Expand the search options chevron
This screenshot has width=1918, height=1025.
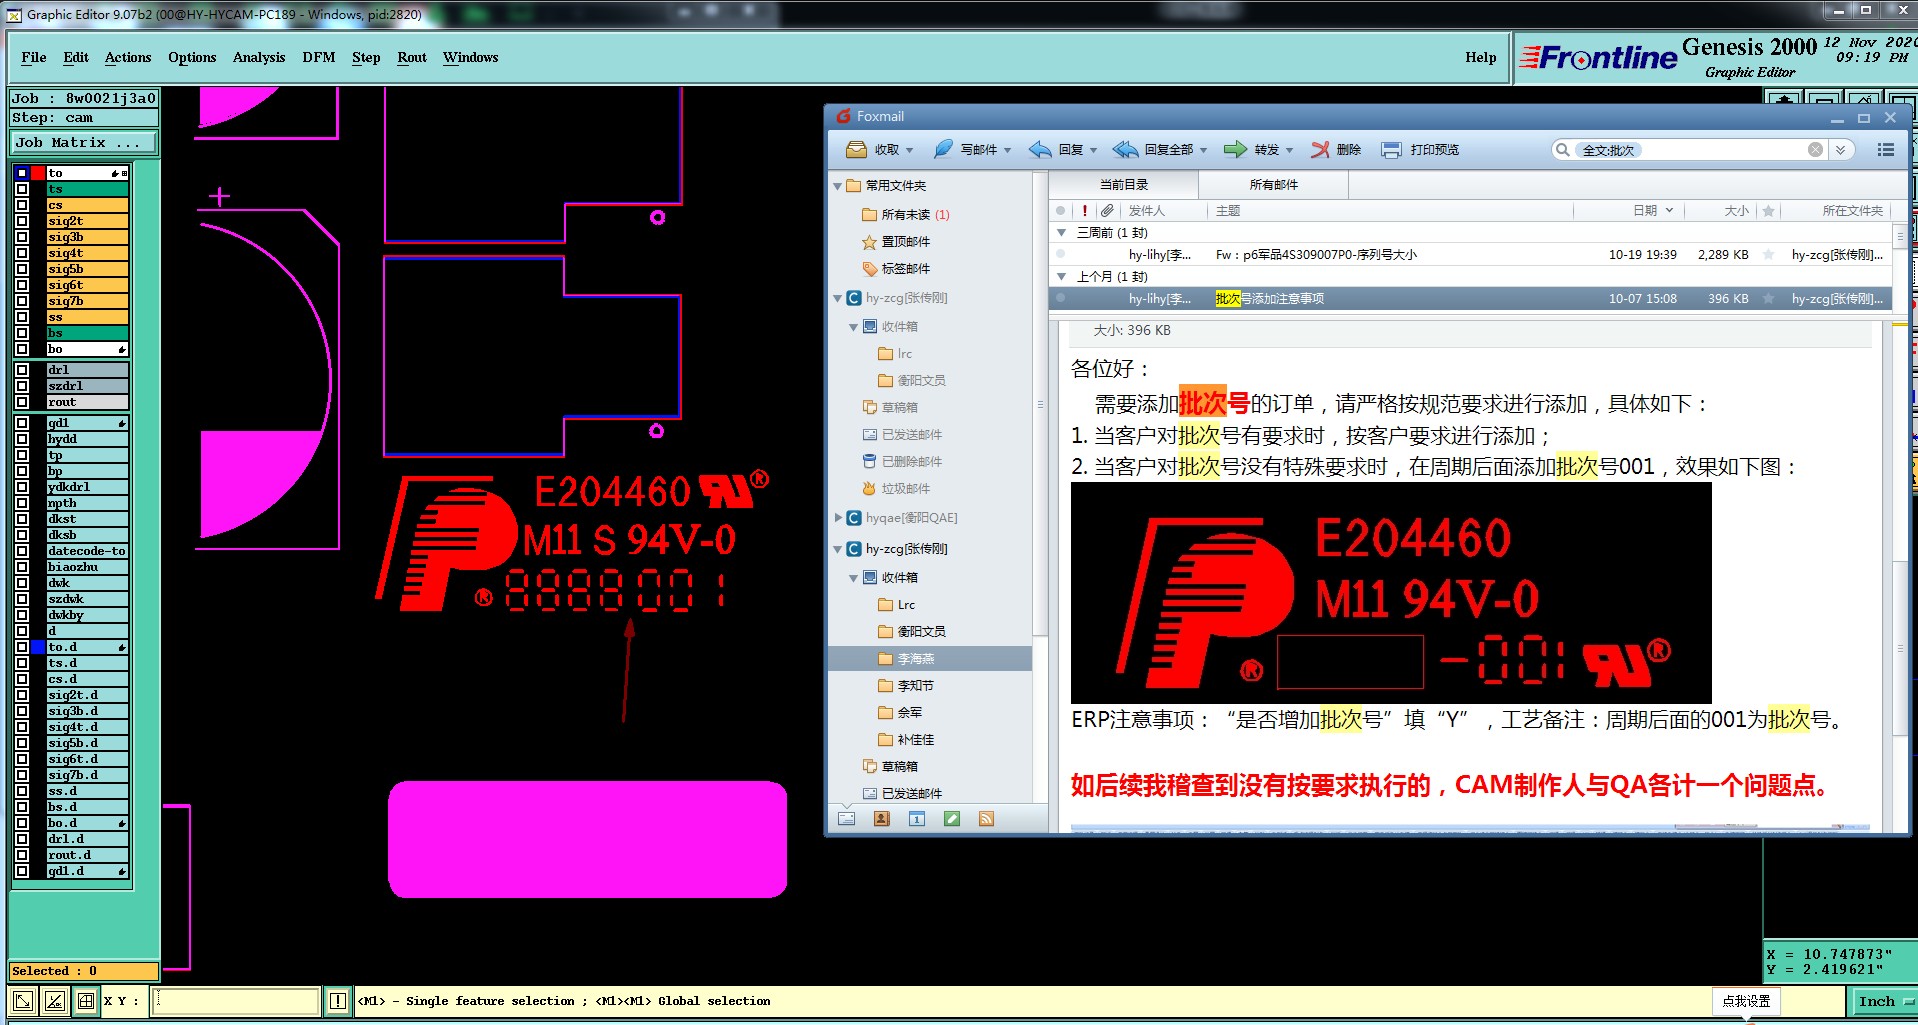1841,150
